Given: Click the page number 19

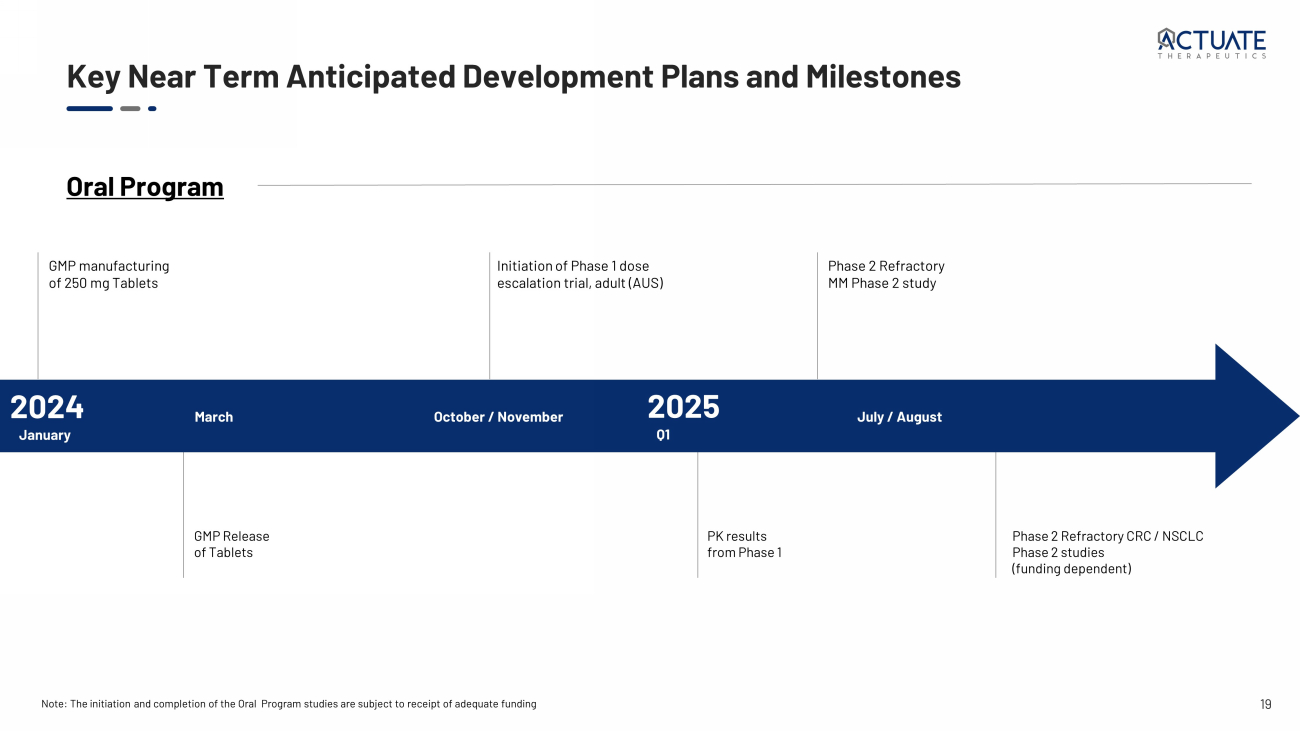Looking at the screenshot, I should click(x=1265, y=704).
